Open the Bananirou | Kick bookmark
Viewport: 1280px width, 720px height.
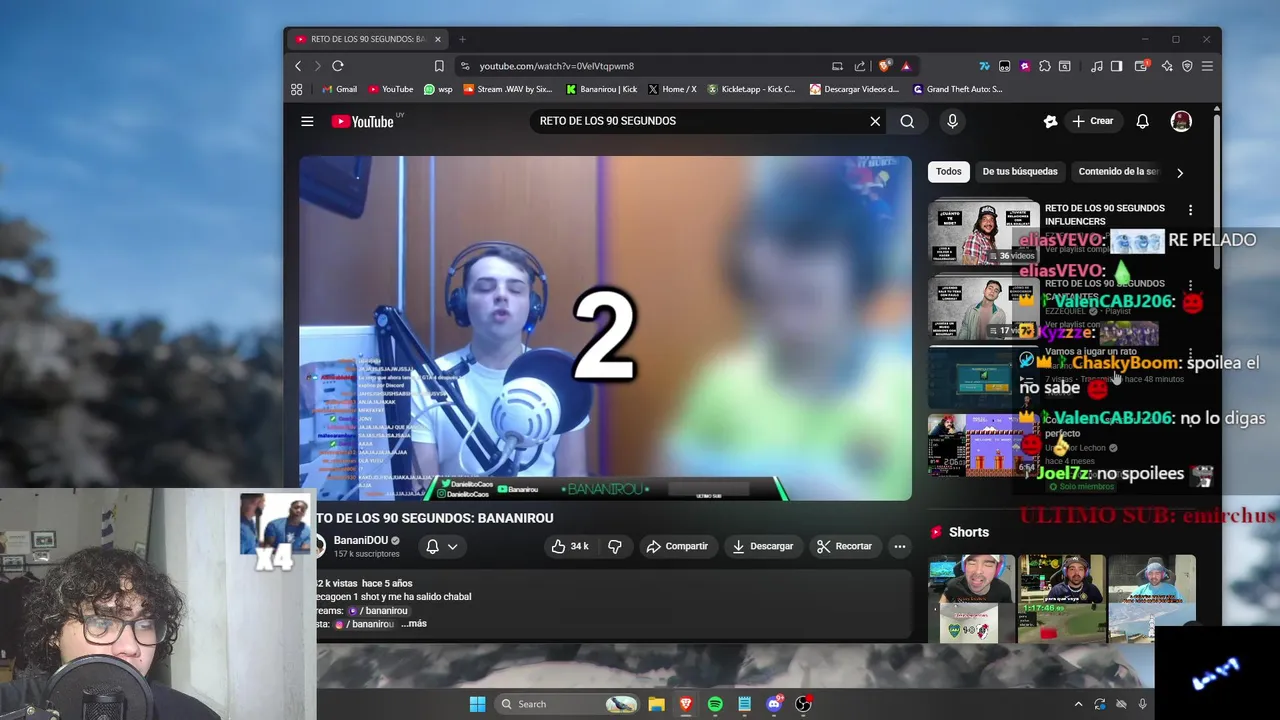point(601,89)
